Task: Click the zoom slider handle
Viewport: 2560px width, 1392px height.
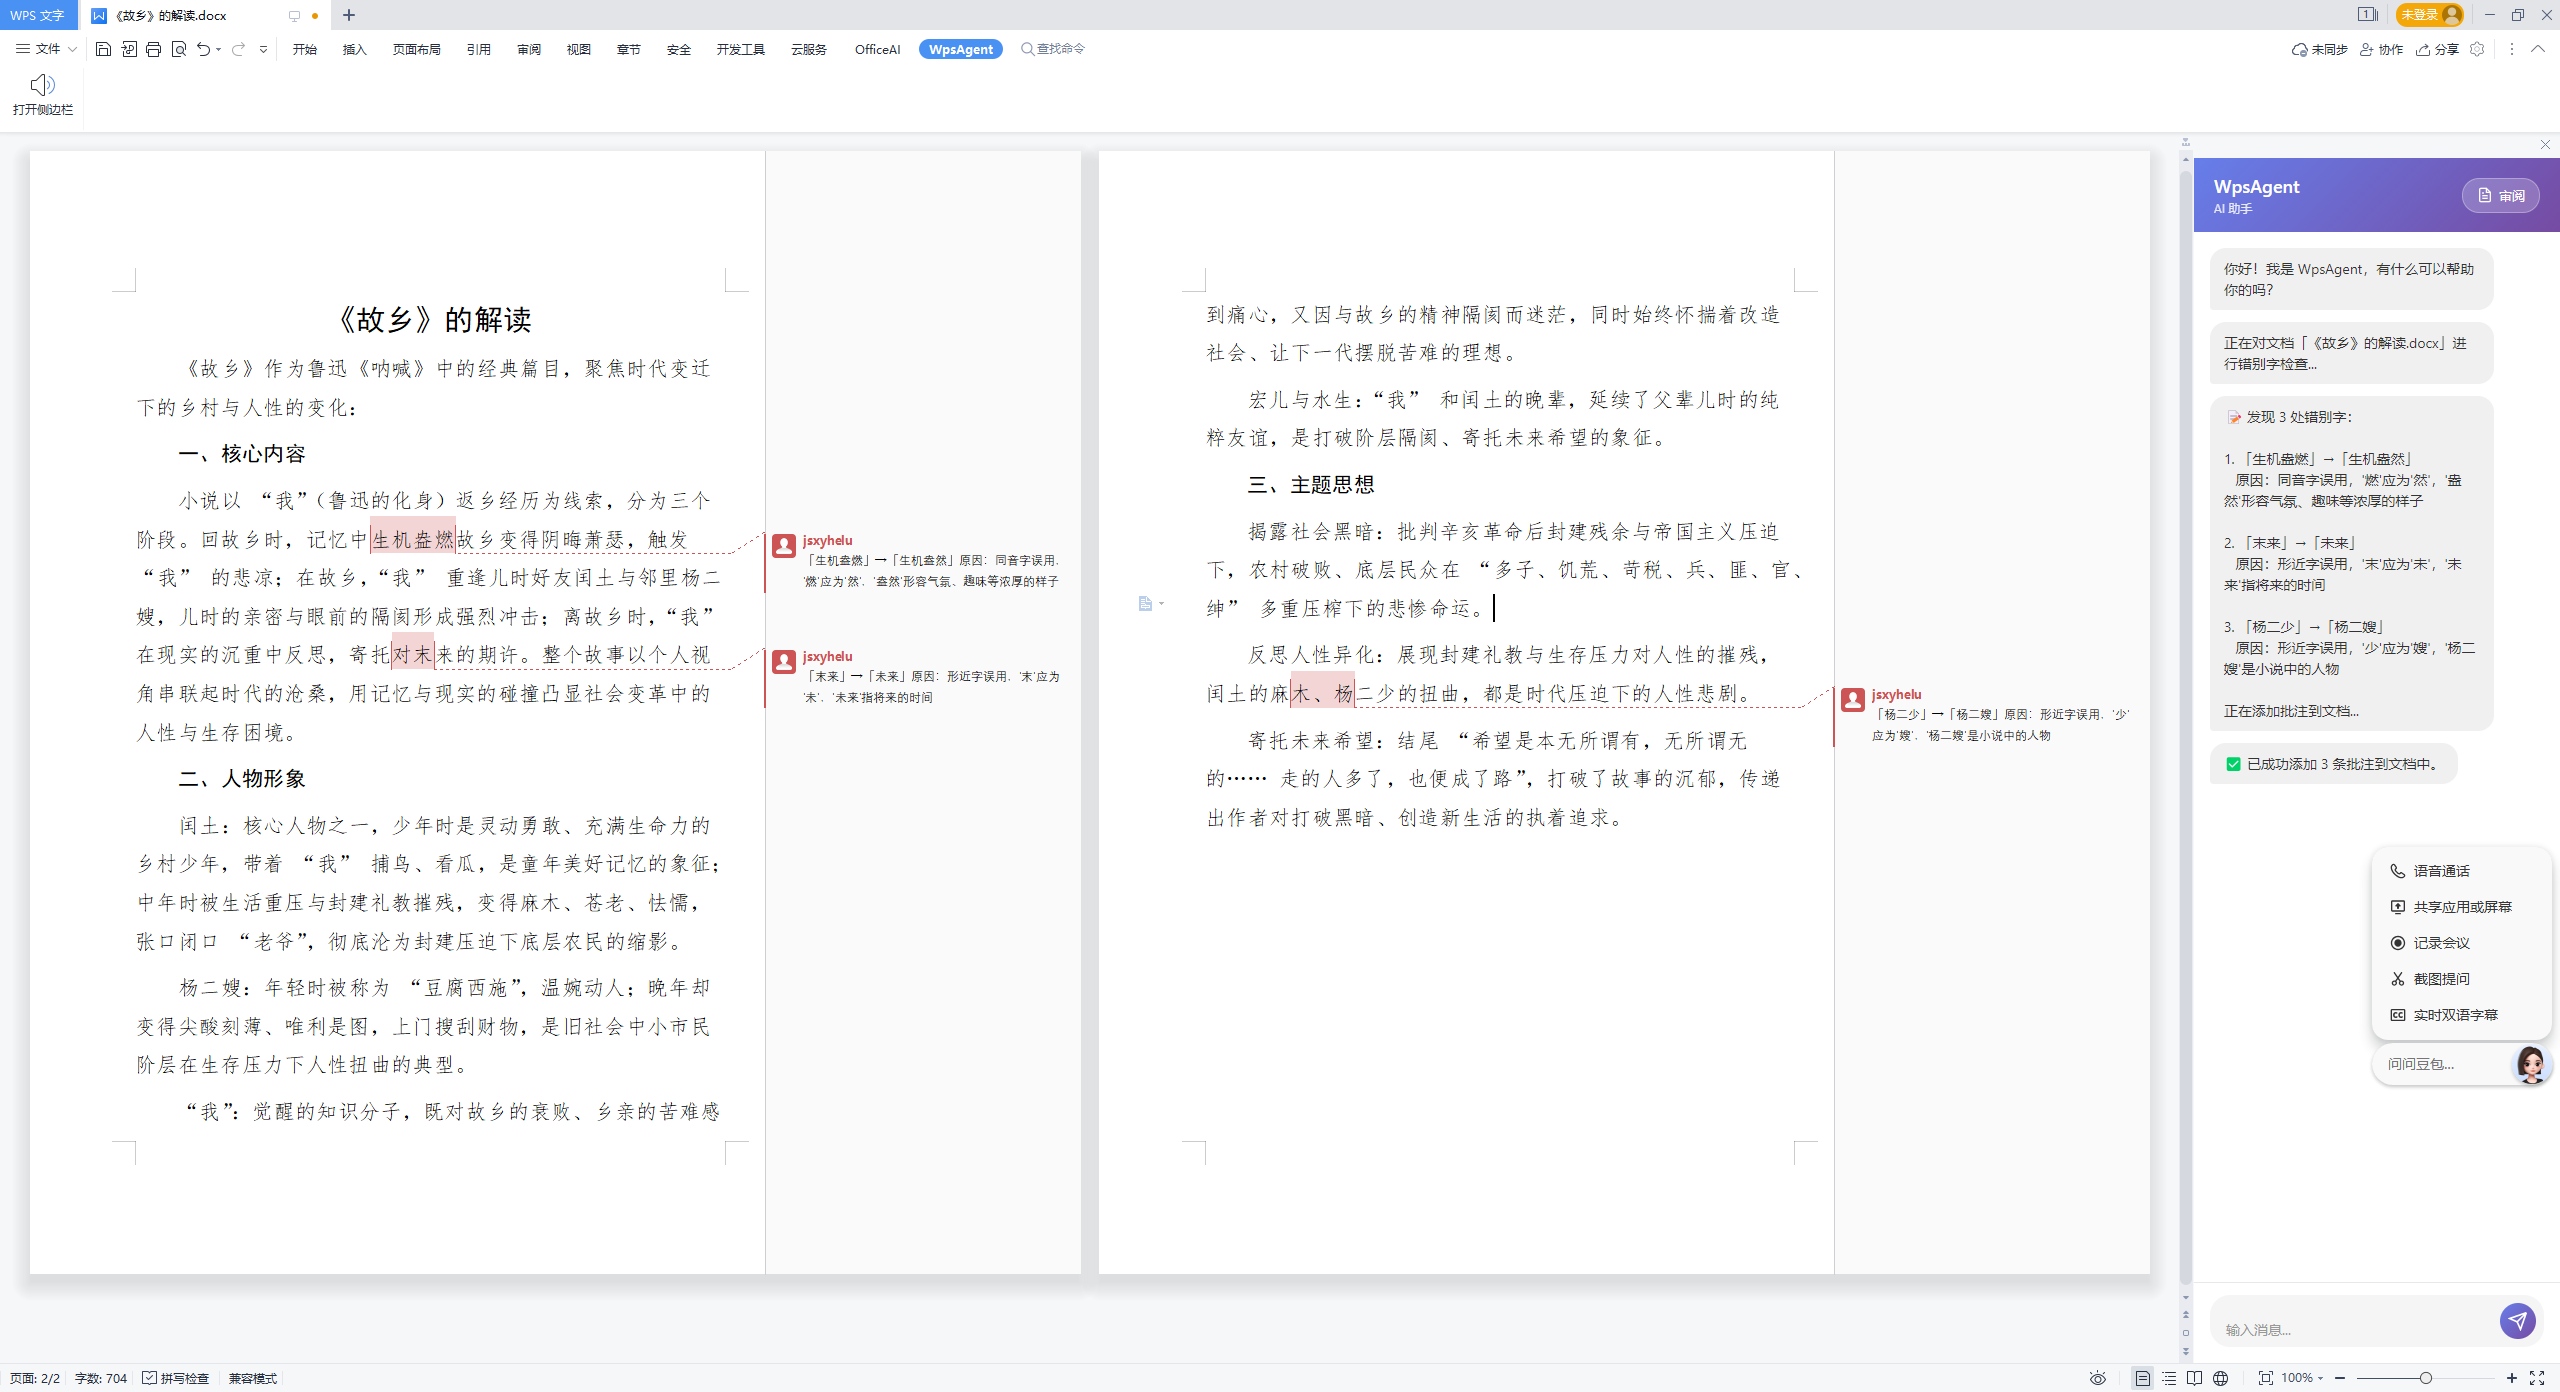Action: (2425, 1378)
